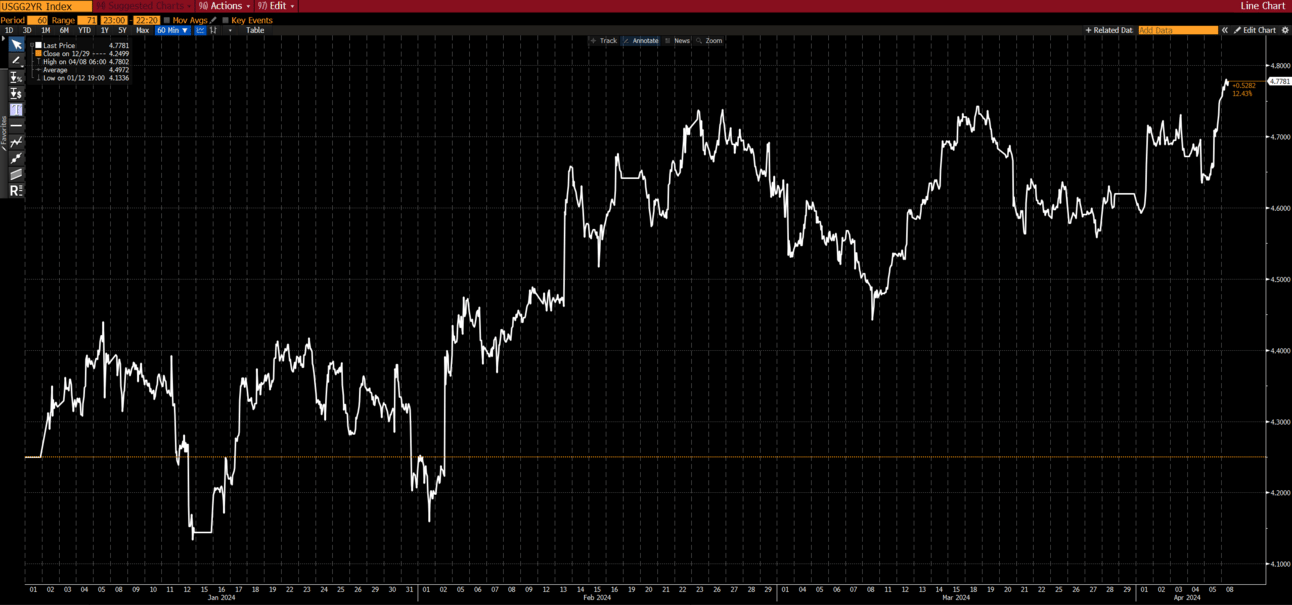Switch to Table view
Viewport: 1292px width, 605px height.
(x=255, y=30)
